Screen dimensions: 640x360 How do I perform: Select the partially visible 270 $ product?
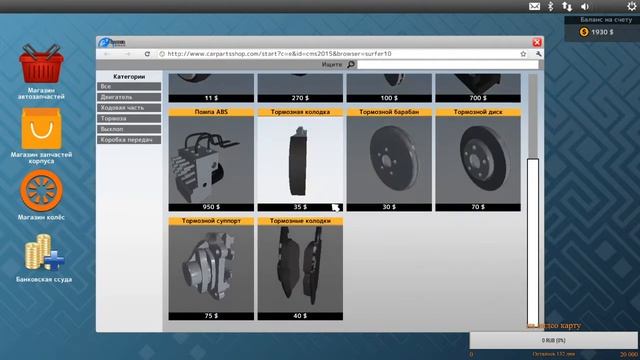[x=300, y=88]
